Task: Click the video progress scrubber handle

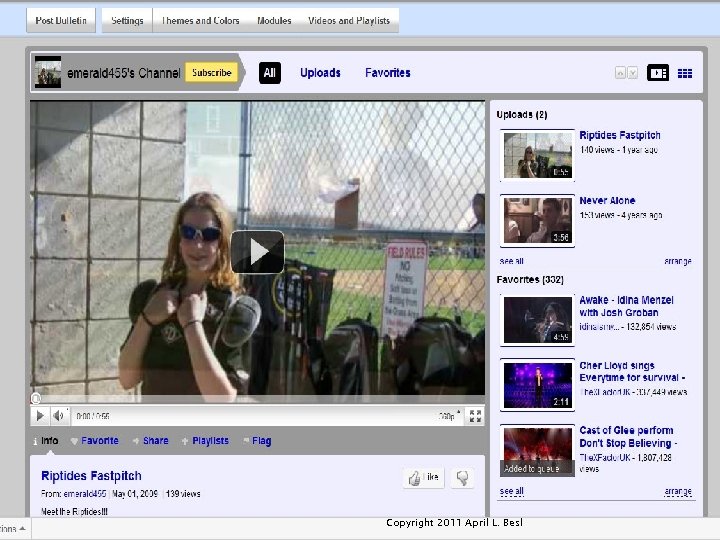Action: [36, 398]
